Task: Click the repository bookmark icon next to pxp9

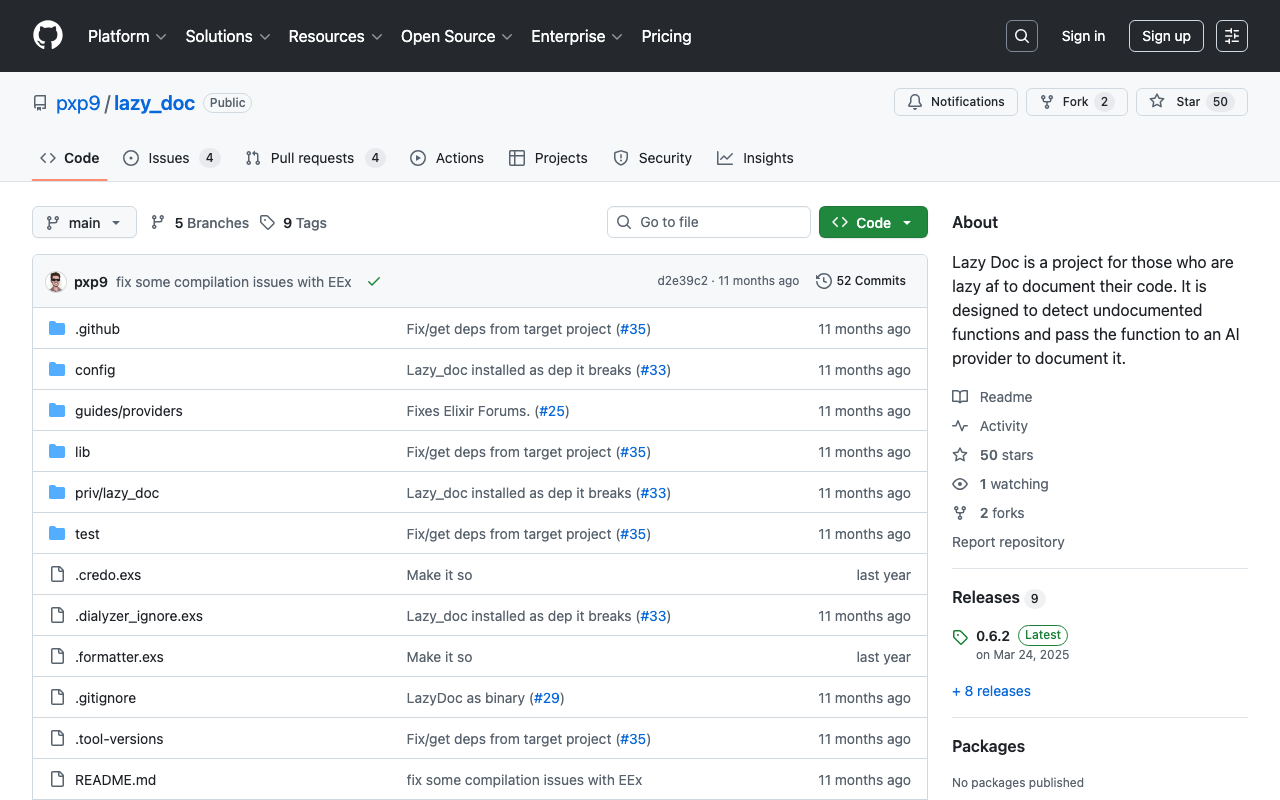Action: coord(39,102)
